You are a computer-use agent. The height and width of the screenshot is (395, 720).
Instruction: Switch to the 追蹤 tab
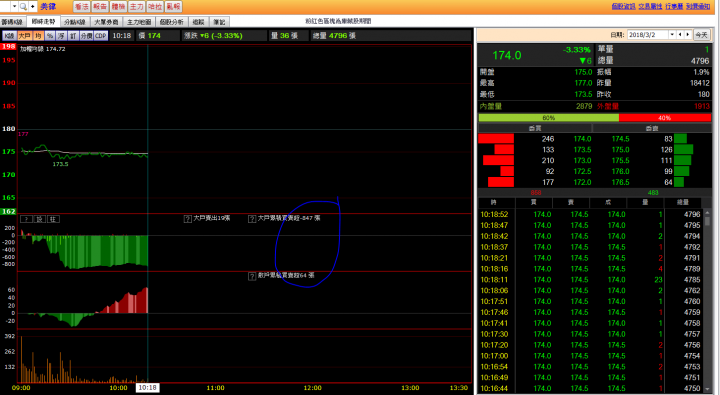[x=198, y=22]
